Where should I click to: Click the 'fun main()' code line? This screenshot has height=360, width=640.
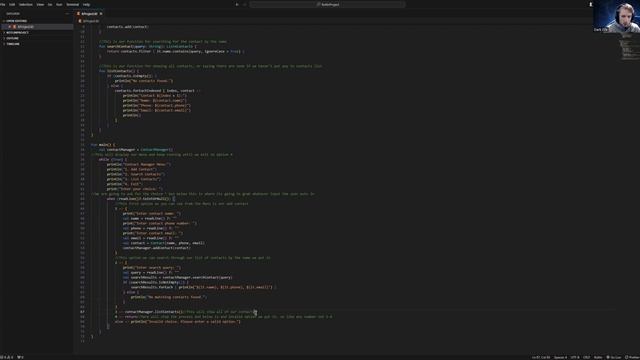(102, 145)
